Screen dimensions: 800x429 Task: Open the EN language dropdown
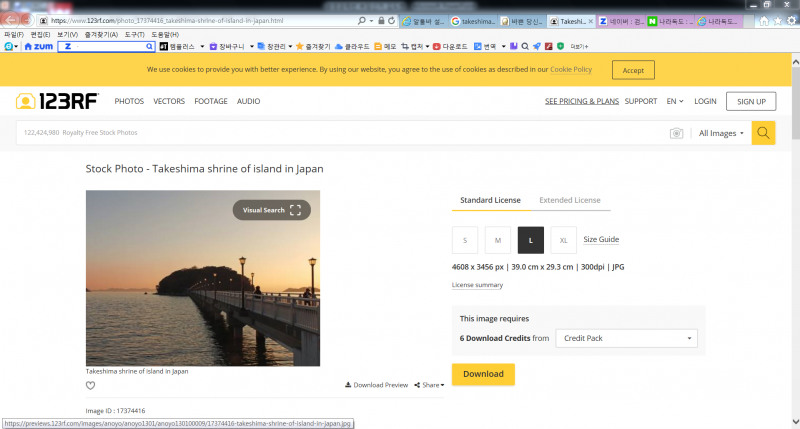coord(675,101)
